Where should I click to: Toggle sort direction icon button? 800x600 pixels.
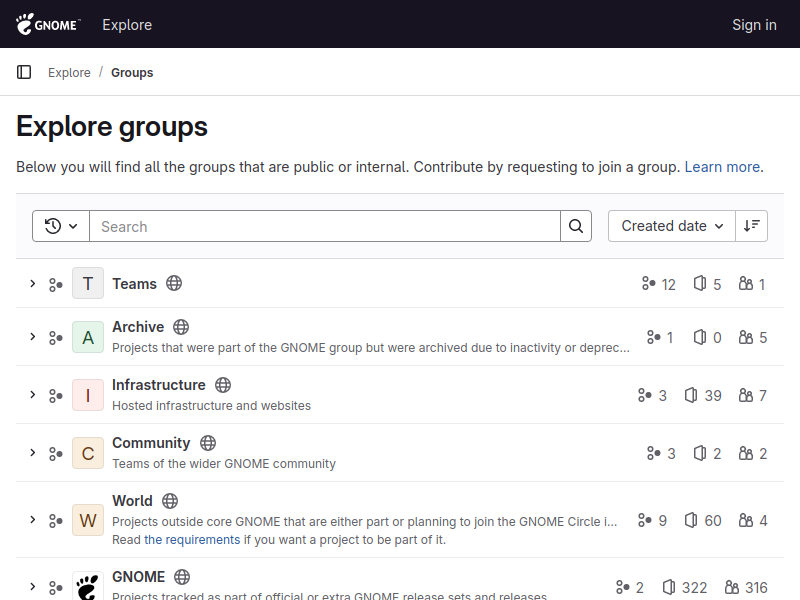752,226
